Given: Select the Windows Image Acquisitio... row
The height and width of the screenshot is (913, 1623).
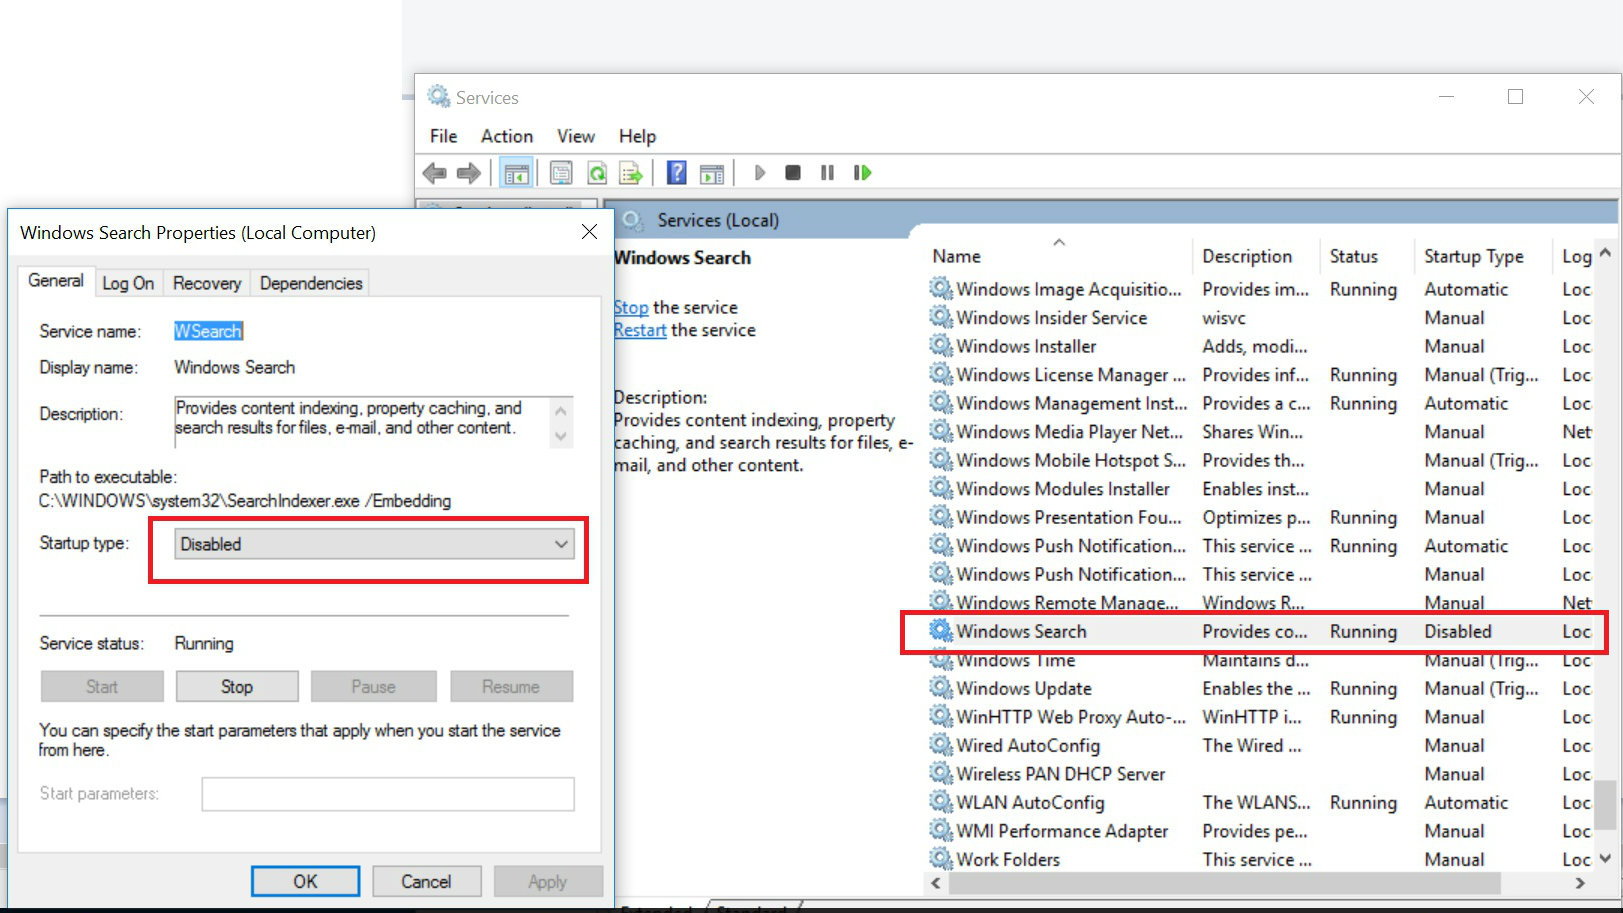Looking at the screenshot, I should [1259, 288].
